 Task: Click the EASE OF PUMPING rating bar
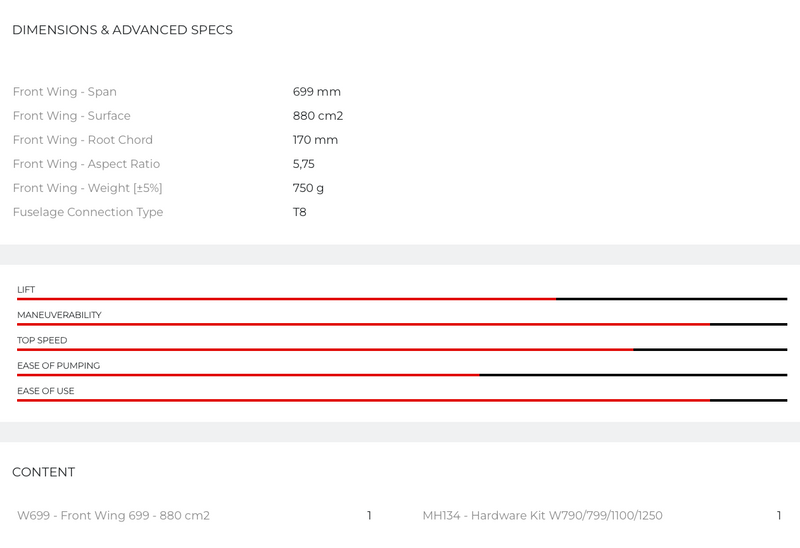tap(402, 375)
